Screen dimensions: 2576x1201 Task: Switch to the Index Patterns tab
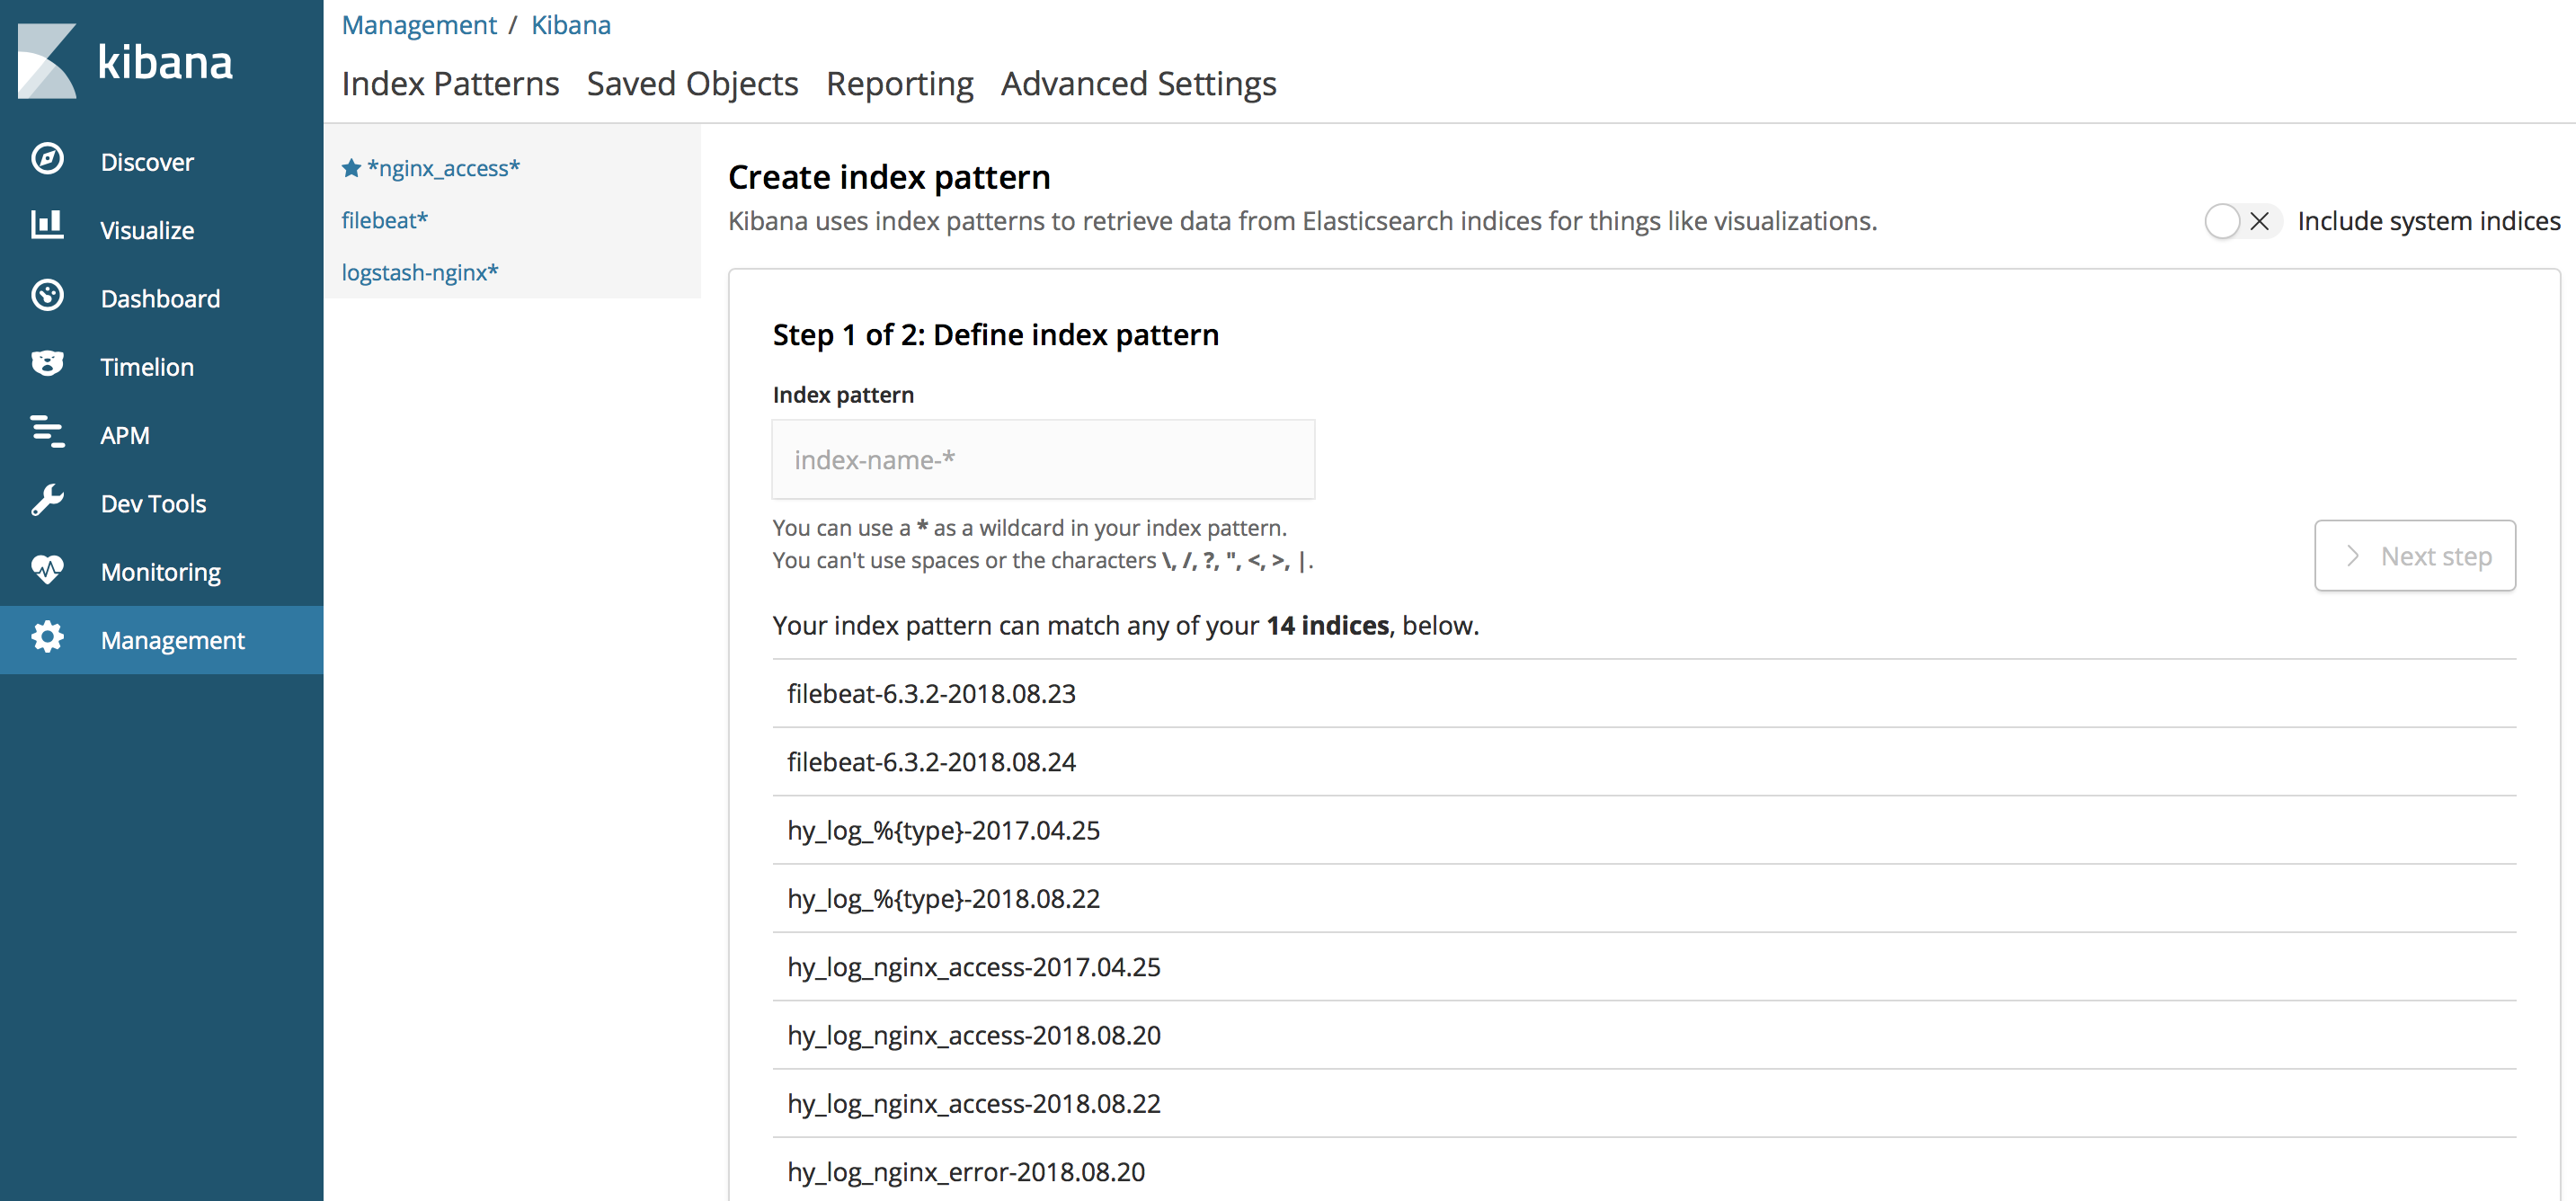pyautogui.click(x=450, y=83)
